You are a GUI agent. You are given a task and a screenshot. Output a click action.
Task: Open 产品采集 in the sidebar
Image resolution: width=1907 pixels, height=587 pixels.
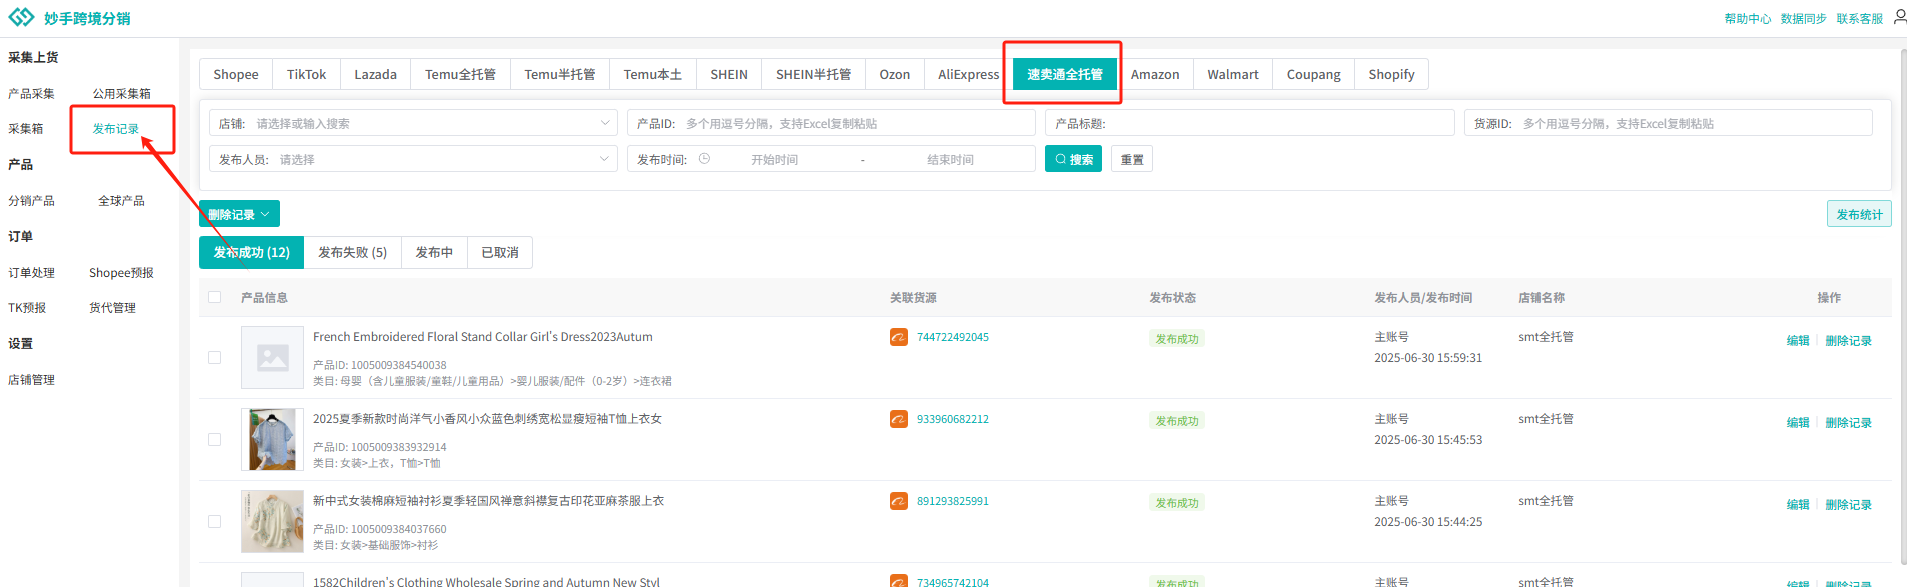pos(31,93)
